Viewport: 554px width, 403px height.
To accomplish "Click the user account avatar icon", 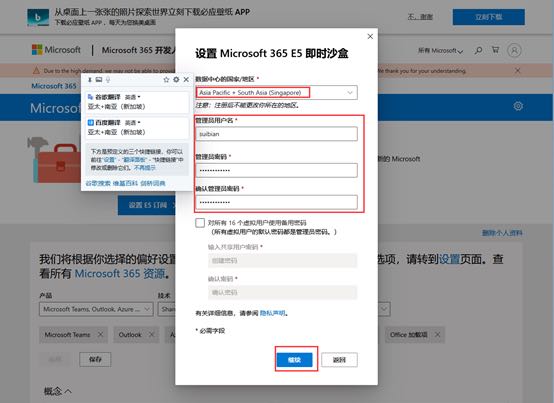I will [x=514, y=51].
